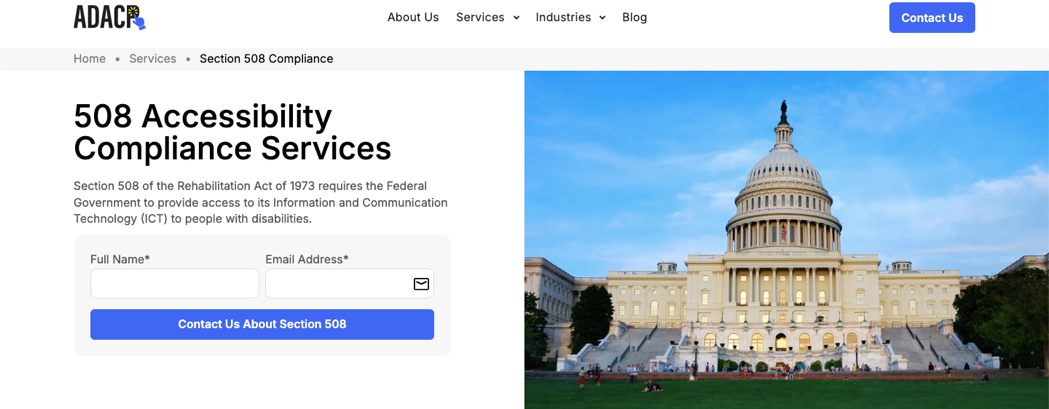Go to the Home breadcrumb
Image resolution: width=1049 pixels, height=409 pixels.
(x=90, y=59)
